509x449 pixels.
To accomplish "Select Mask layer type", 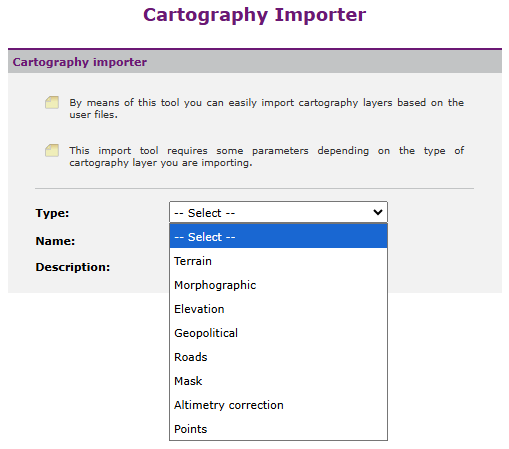I will tap(278, 381).
